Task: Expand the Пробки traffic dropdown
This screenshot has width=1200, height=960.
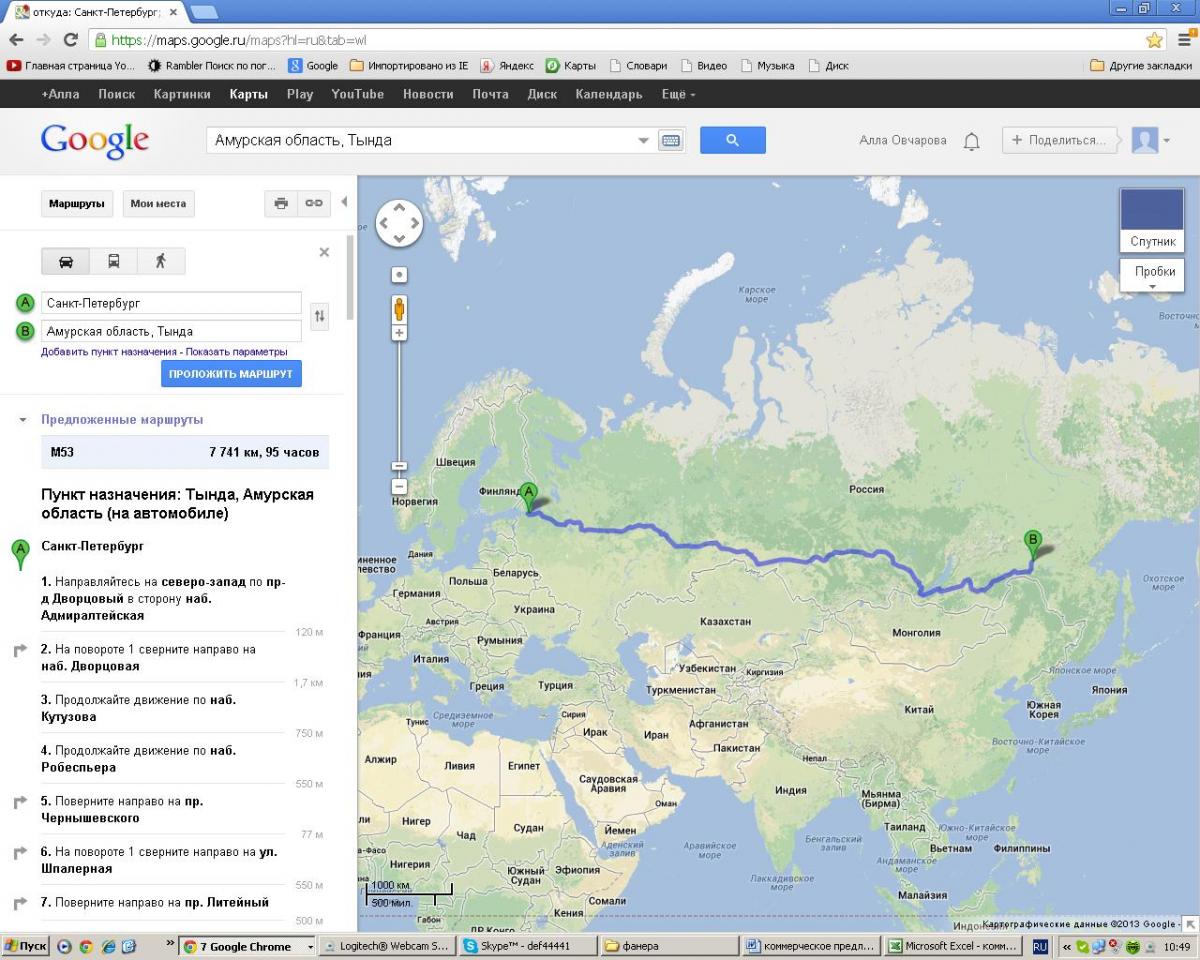Action: coord(1154,277)
